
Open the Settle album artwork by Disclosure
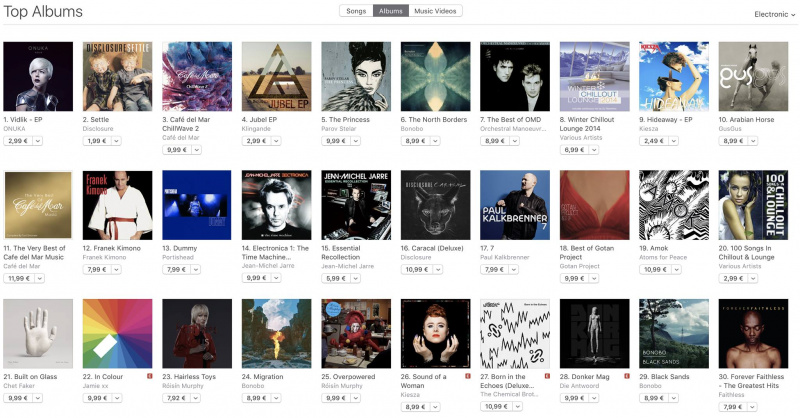click(x=117, y=77)
